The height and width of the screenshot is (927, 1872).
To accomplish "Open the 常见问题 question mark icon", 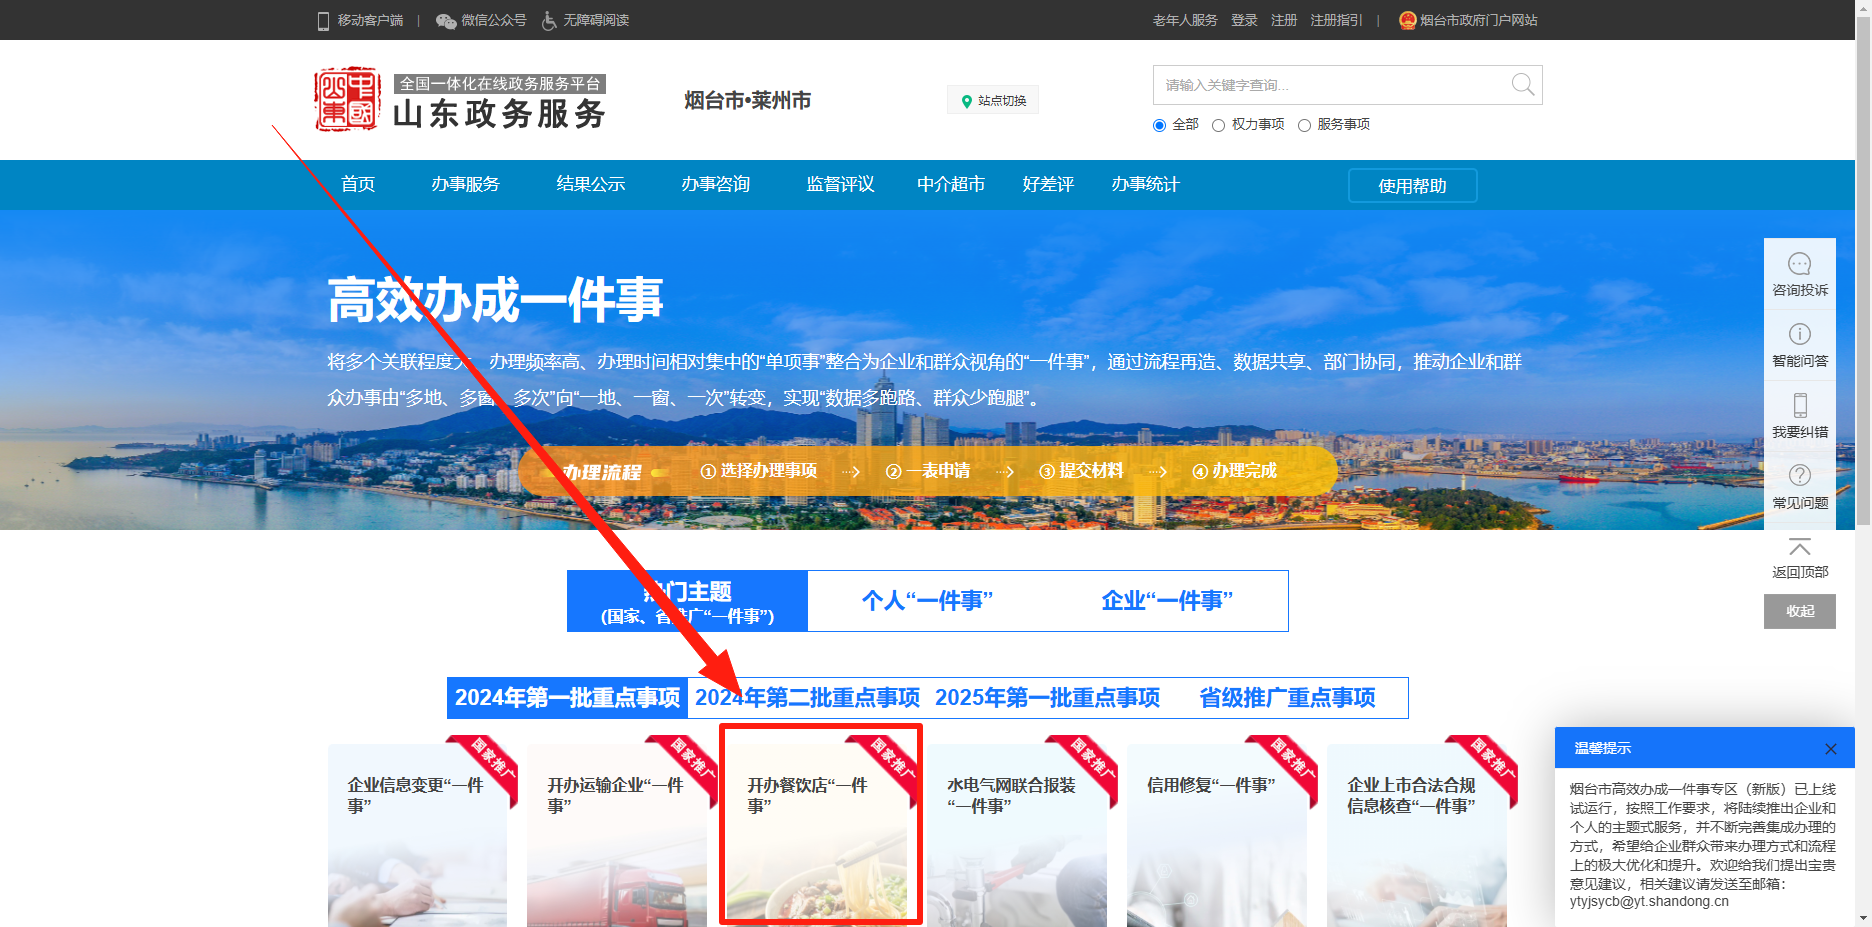I will 1799,476.
